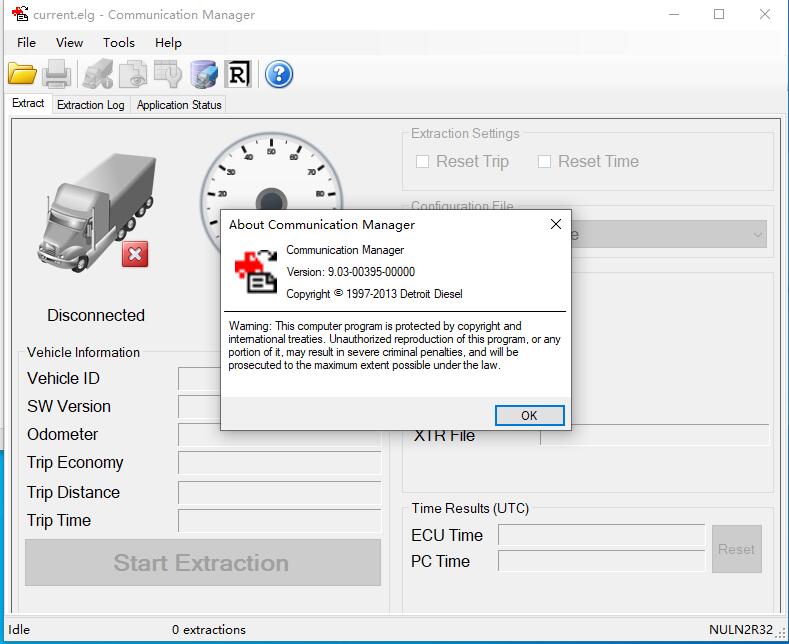789x644 pixels.
Task: Click the Start Extraction button
Action: tap(203, 562)
